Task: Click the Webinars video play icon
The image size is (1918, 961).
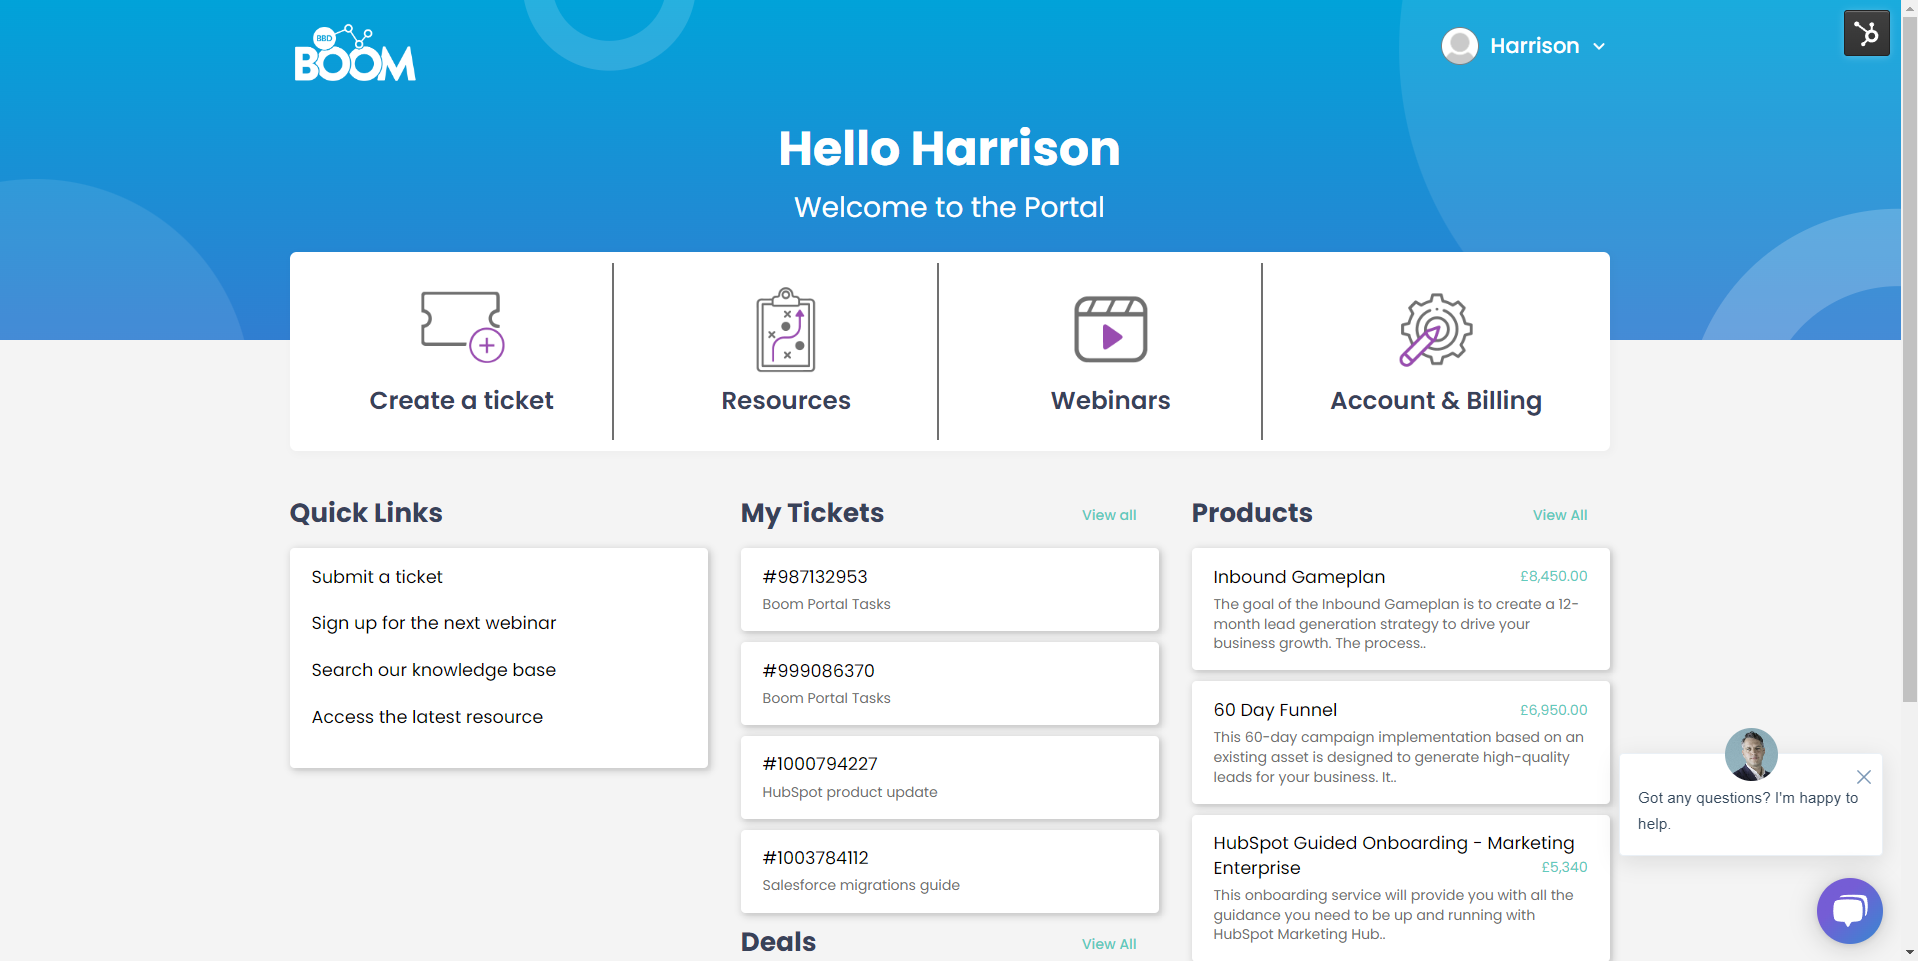Action: (1110, 330)
